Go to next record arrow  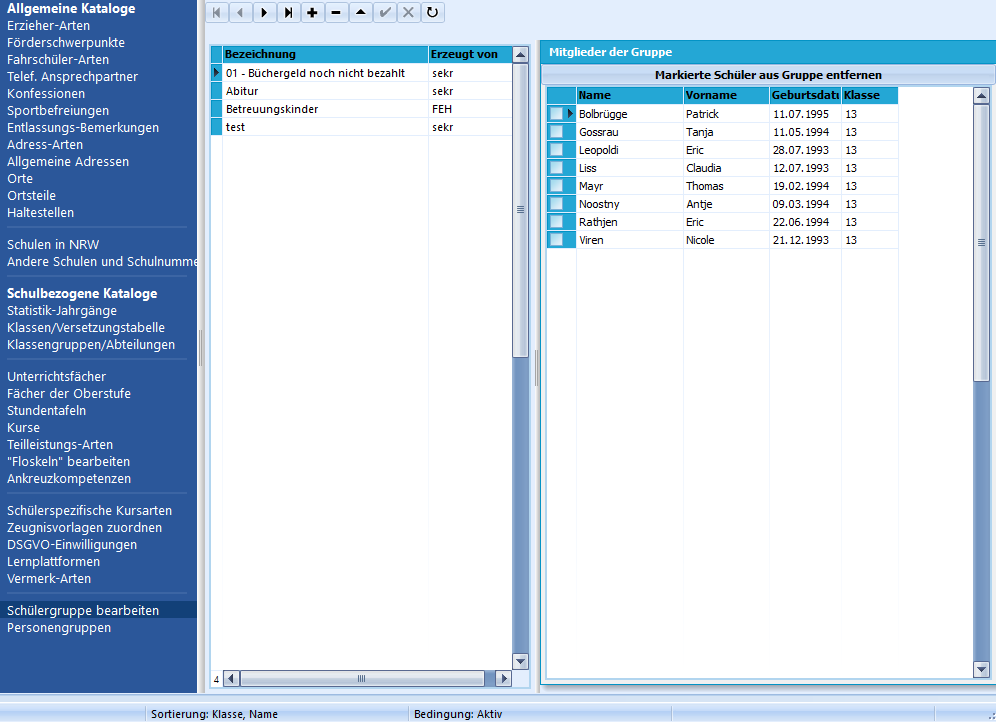click(264, 12)
